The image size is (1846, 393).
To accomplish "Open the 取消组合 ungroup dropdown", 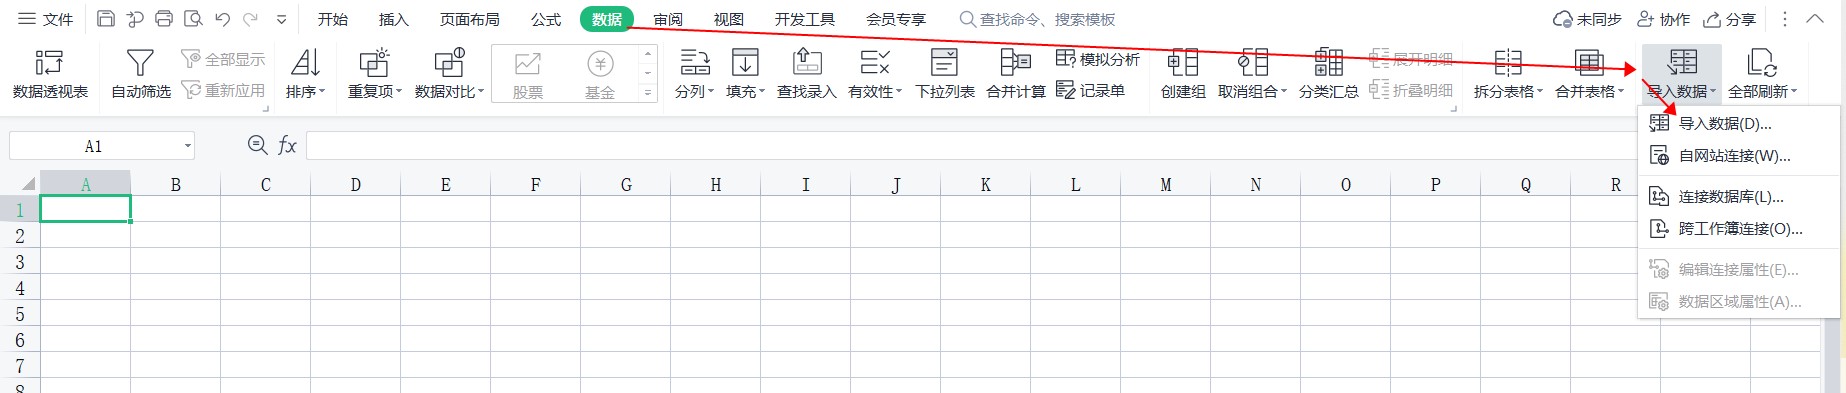I will (1253, 75).
